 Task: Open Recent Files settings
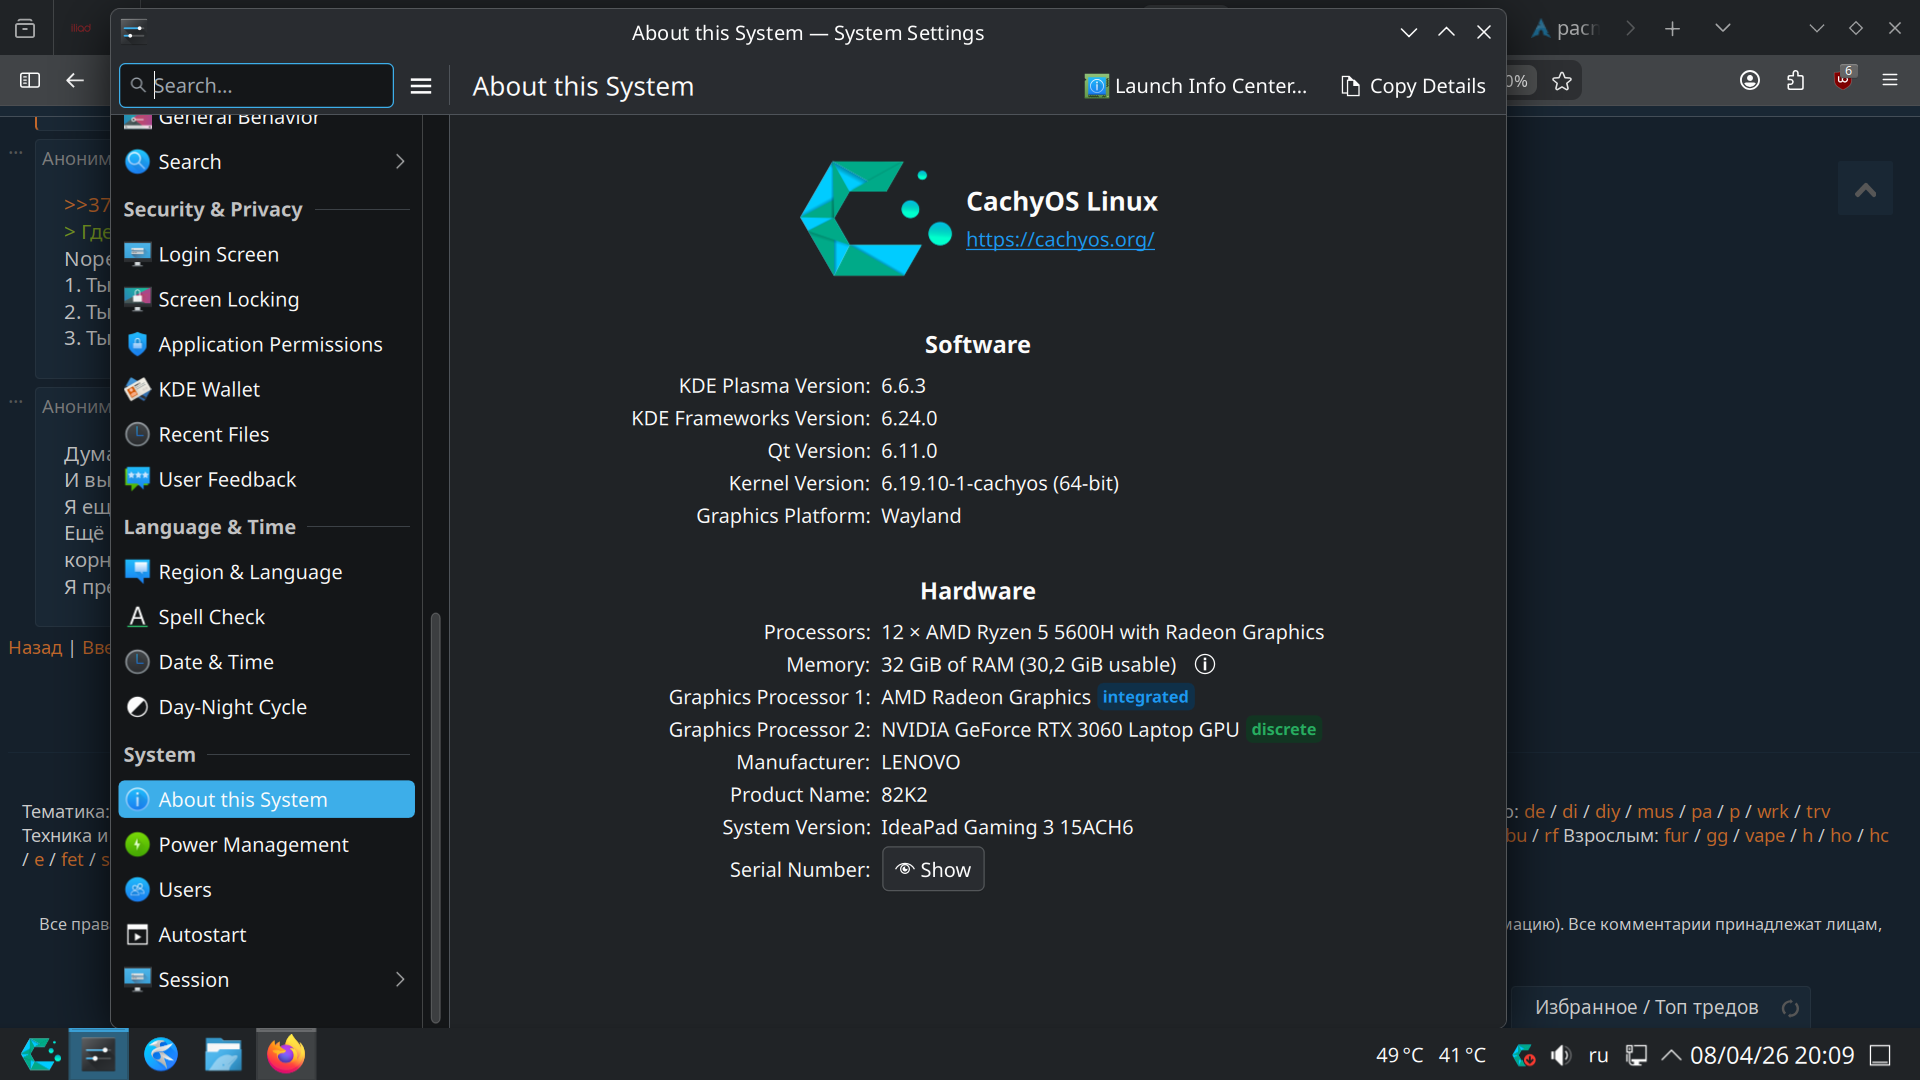pos(265,434)
